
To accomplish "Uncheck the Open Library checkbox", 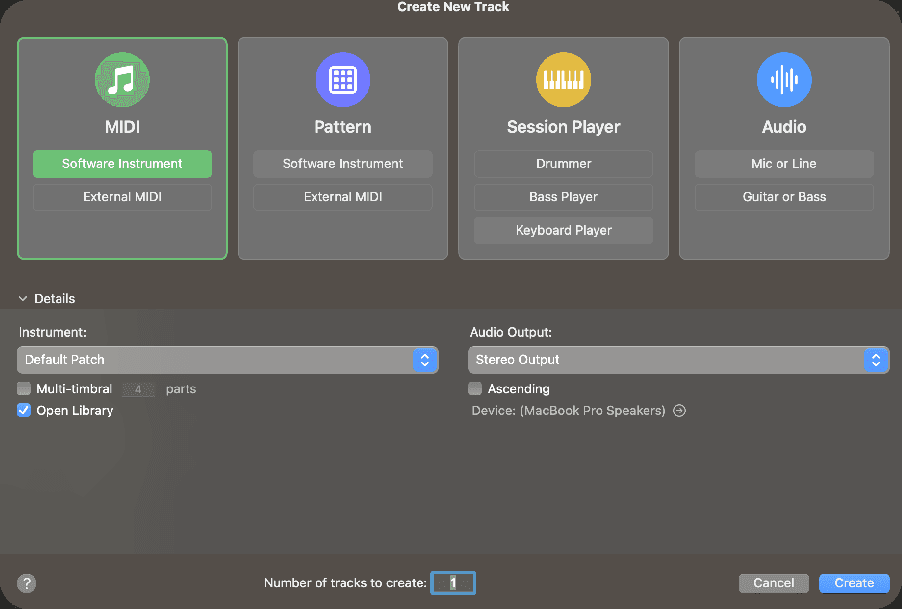I will pyautogui.click(x=24, y=411).
